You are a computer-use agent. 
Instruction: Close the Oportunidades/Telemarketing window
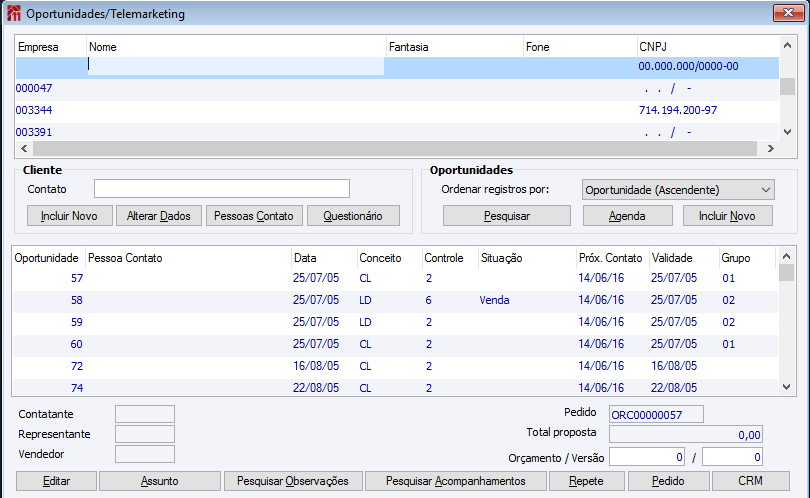tap(785, 14)
